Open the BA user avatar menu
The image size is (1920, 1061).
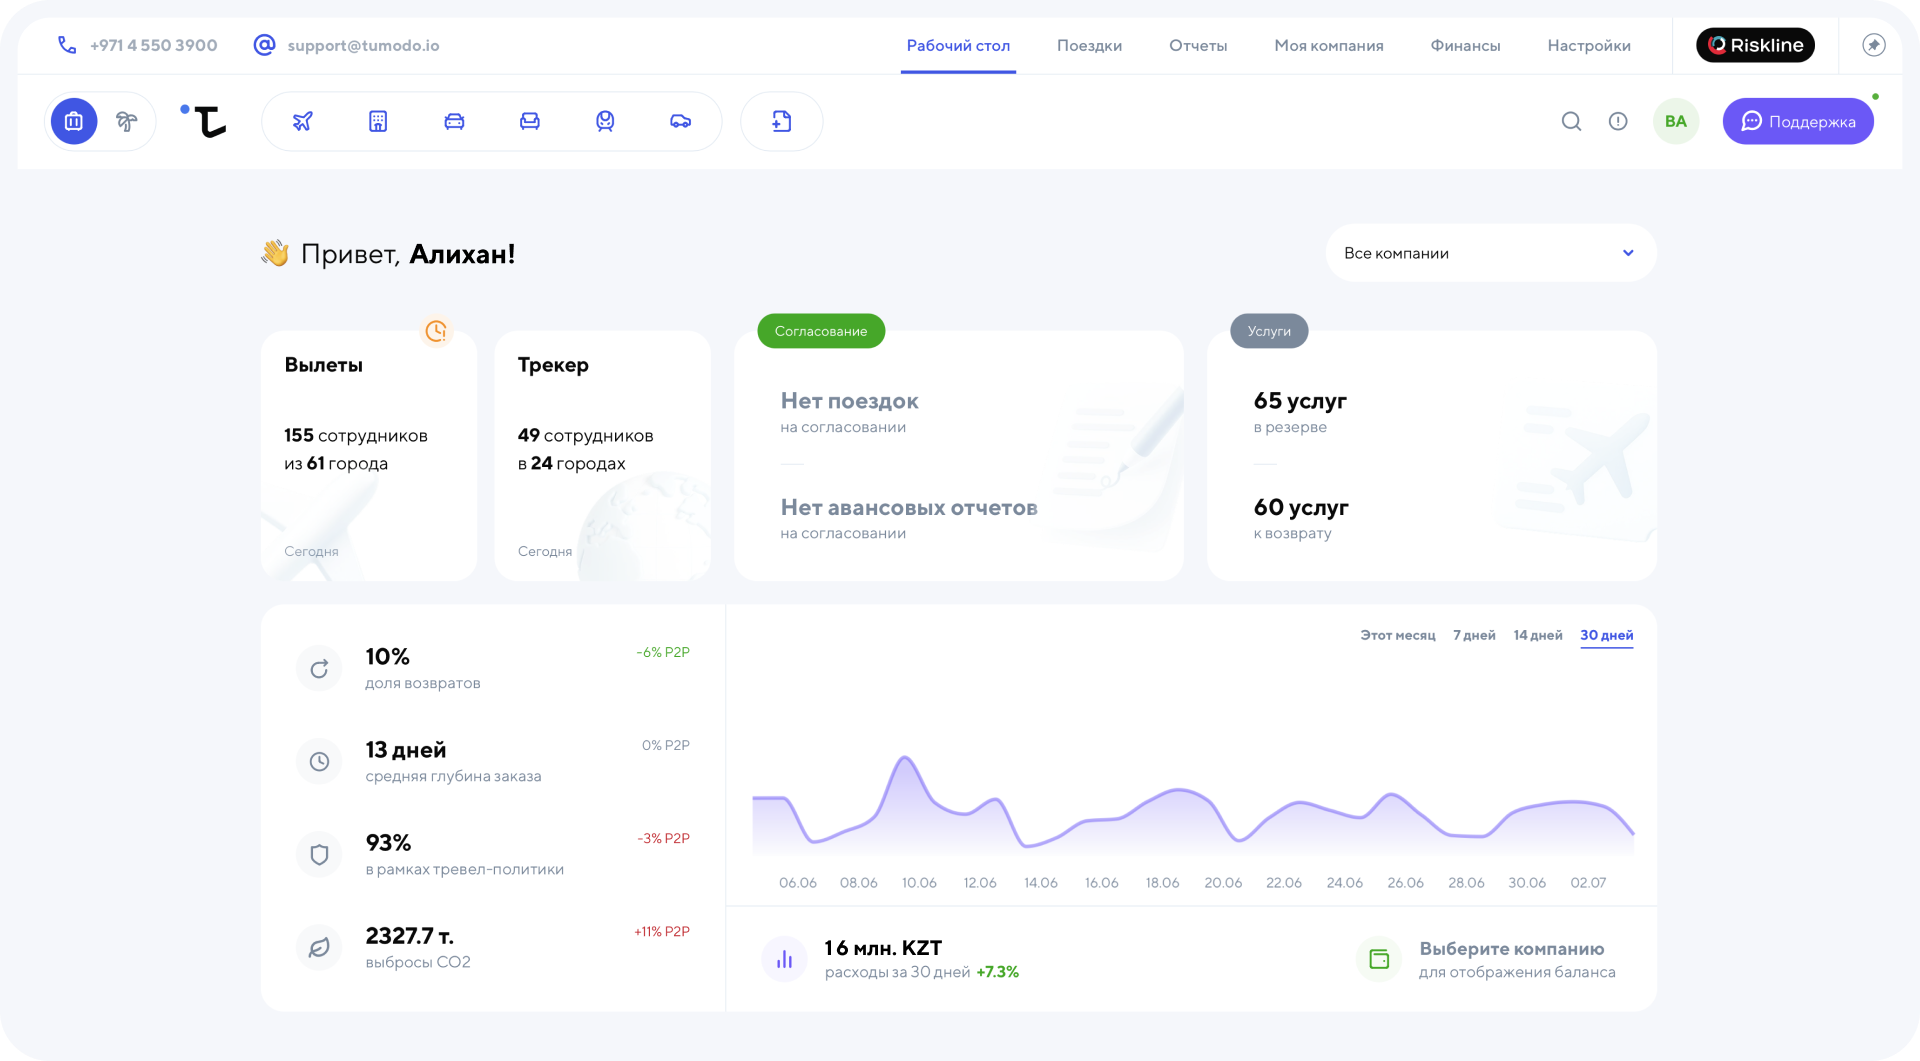(1676, 121)
